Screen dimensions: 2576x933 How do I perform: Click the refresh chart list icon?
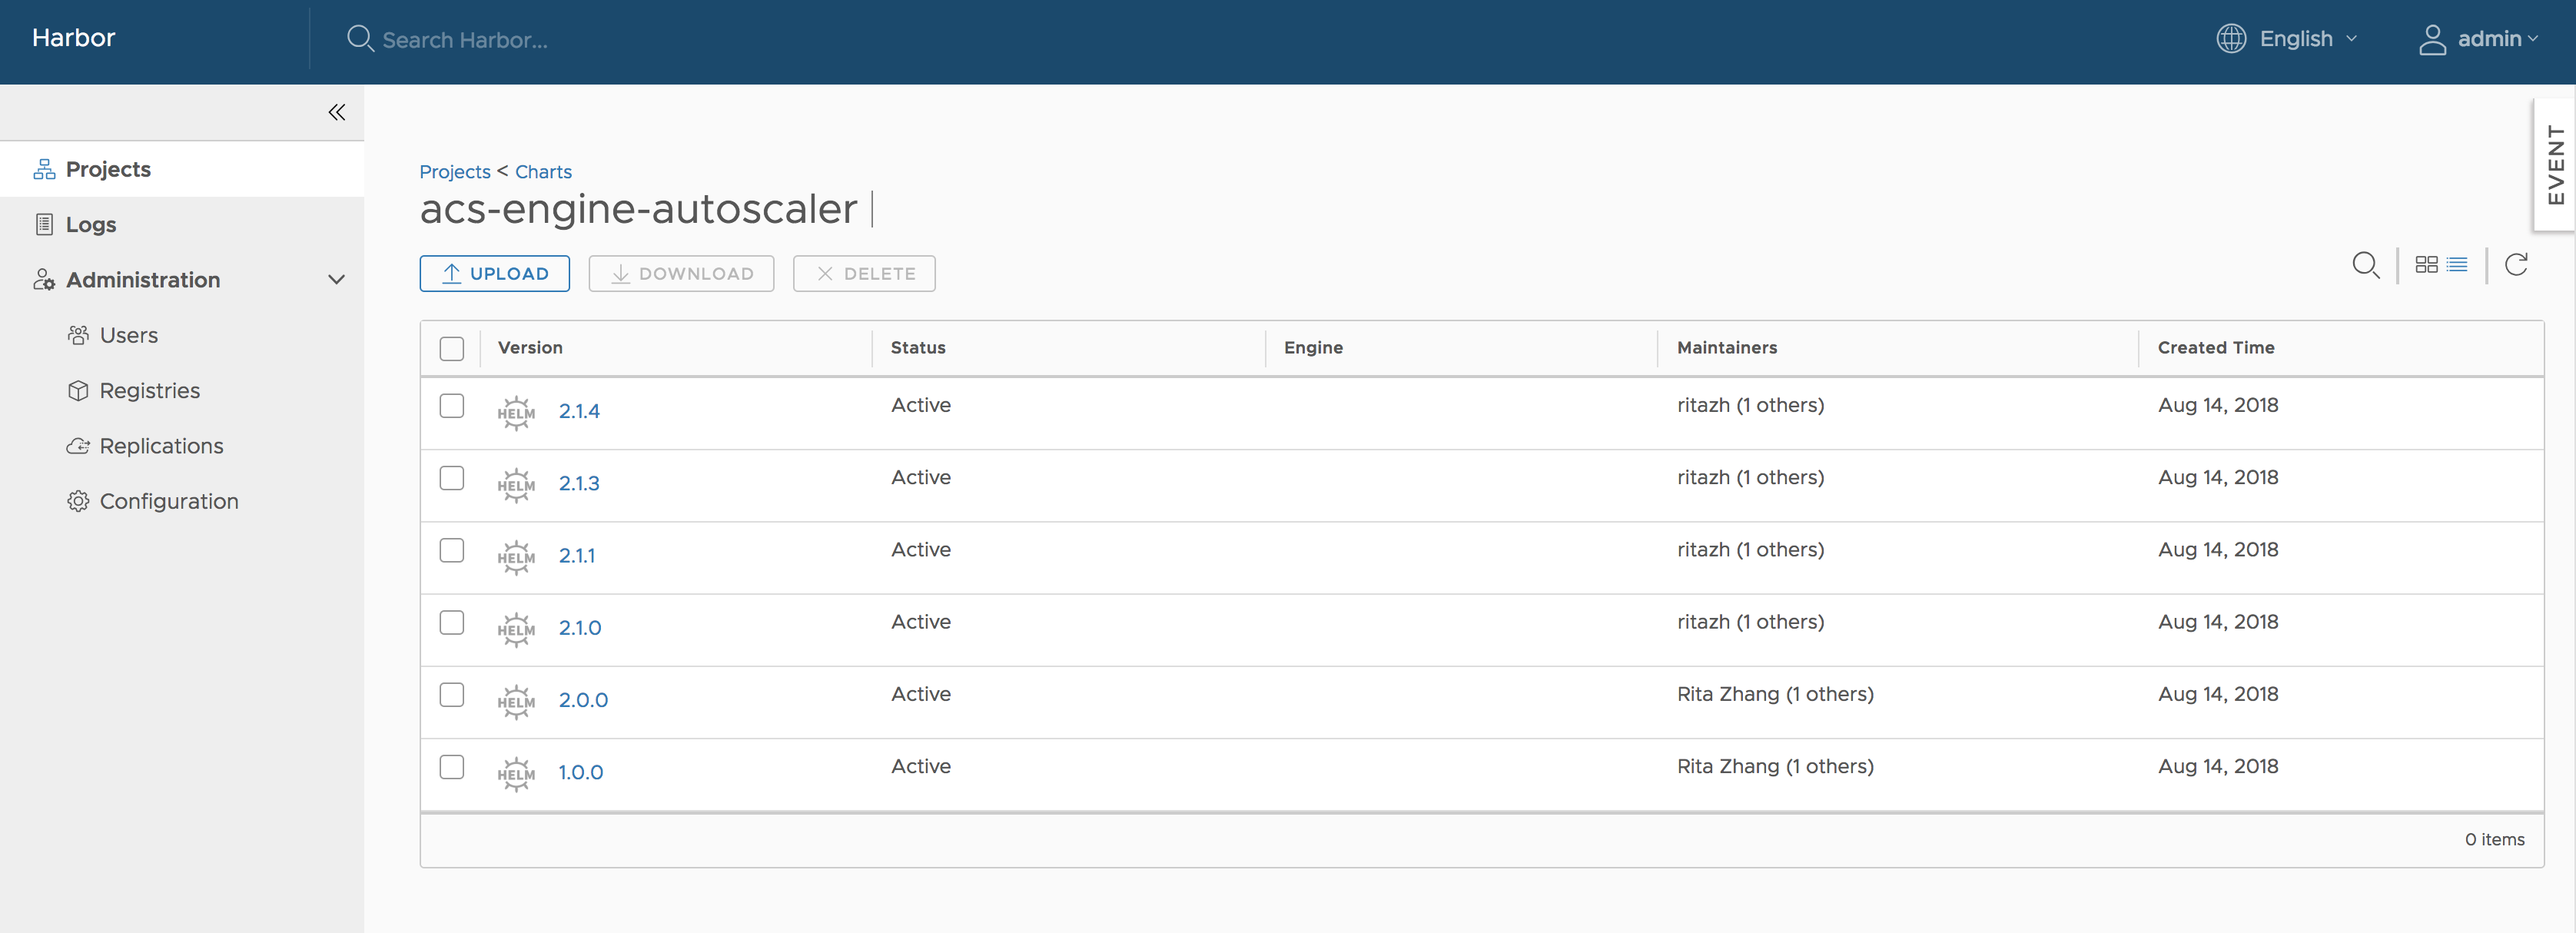tap(2516, 265)
